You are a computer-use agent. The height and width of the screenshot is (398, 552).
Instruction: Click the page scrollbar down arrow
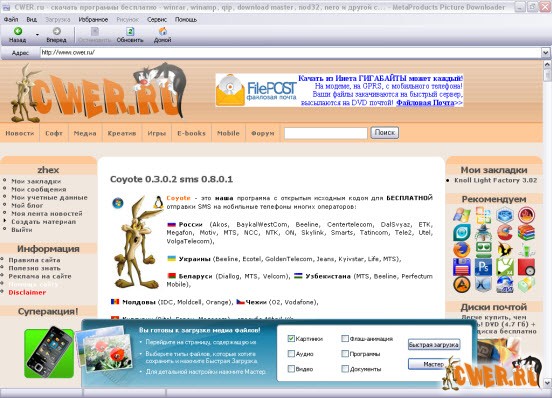547,383
